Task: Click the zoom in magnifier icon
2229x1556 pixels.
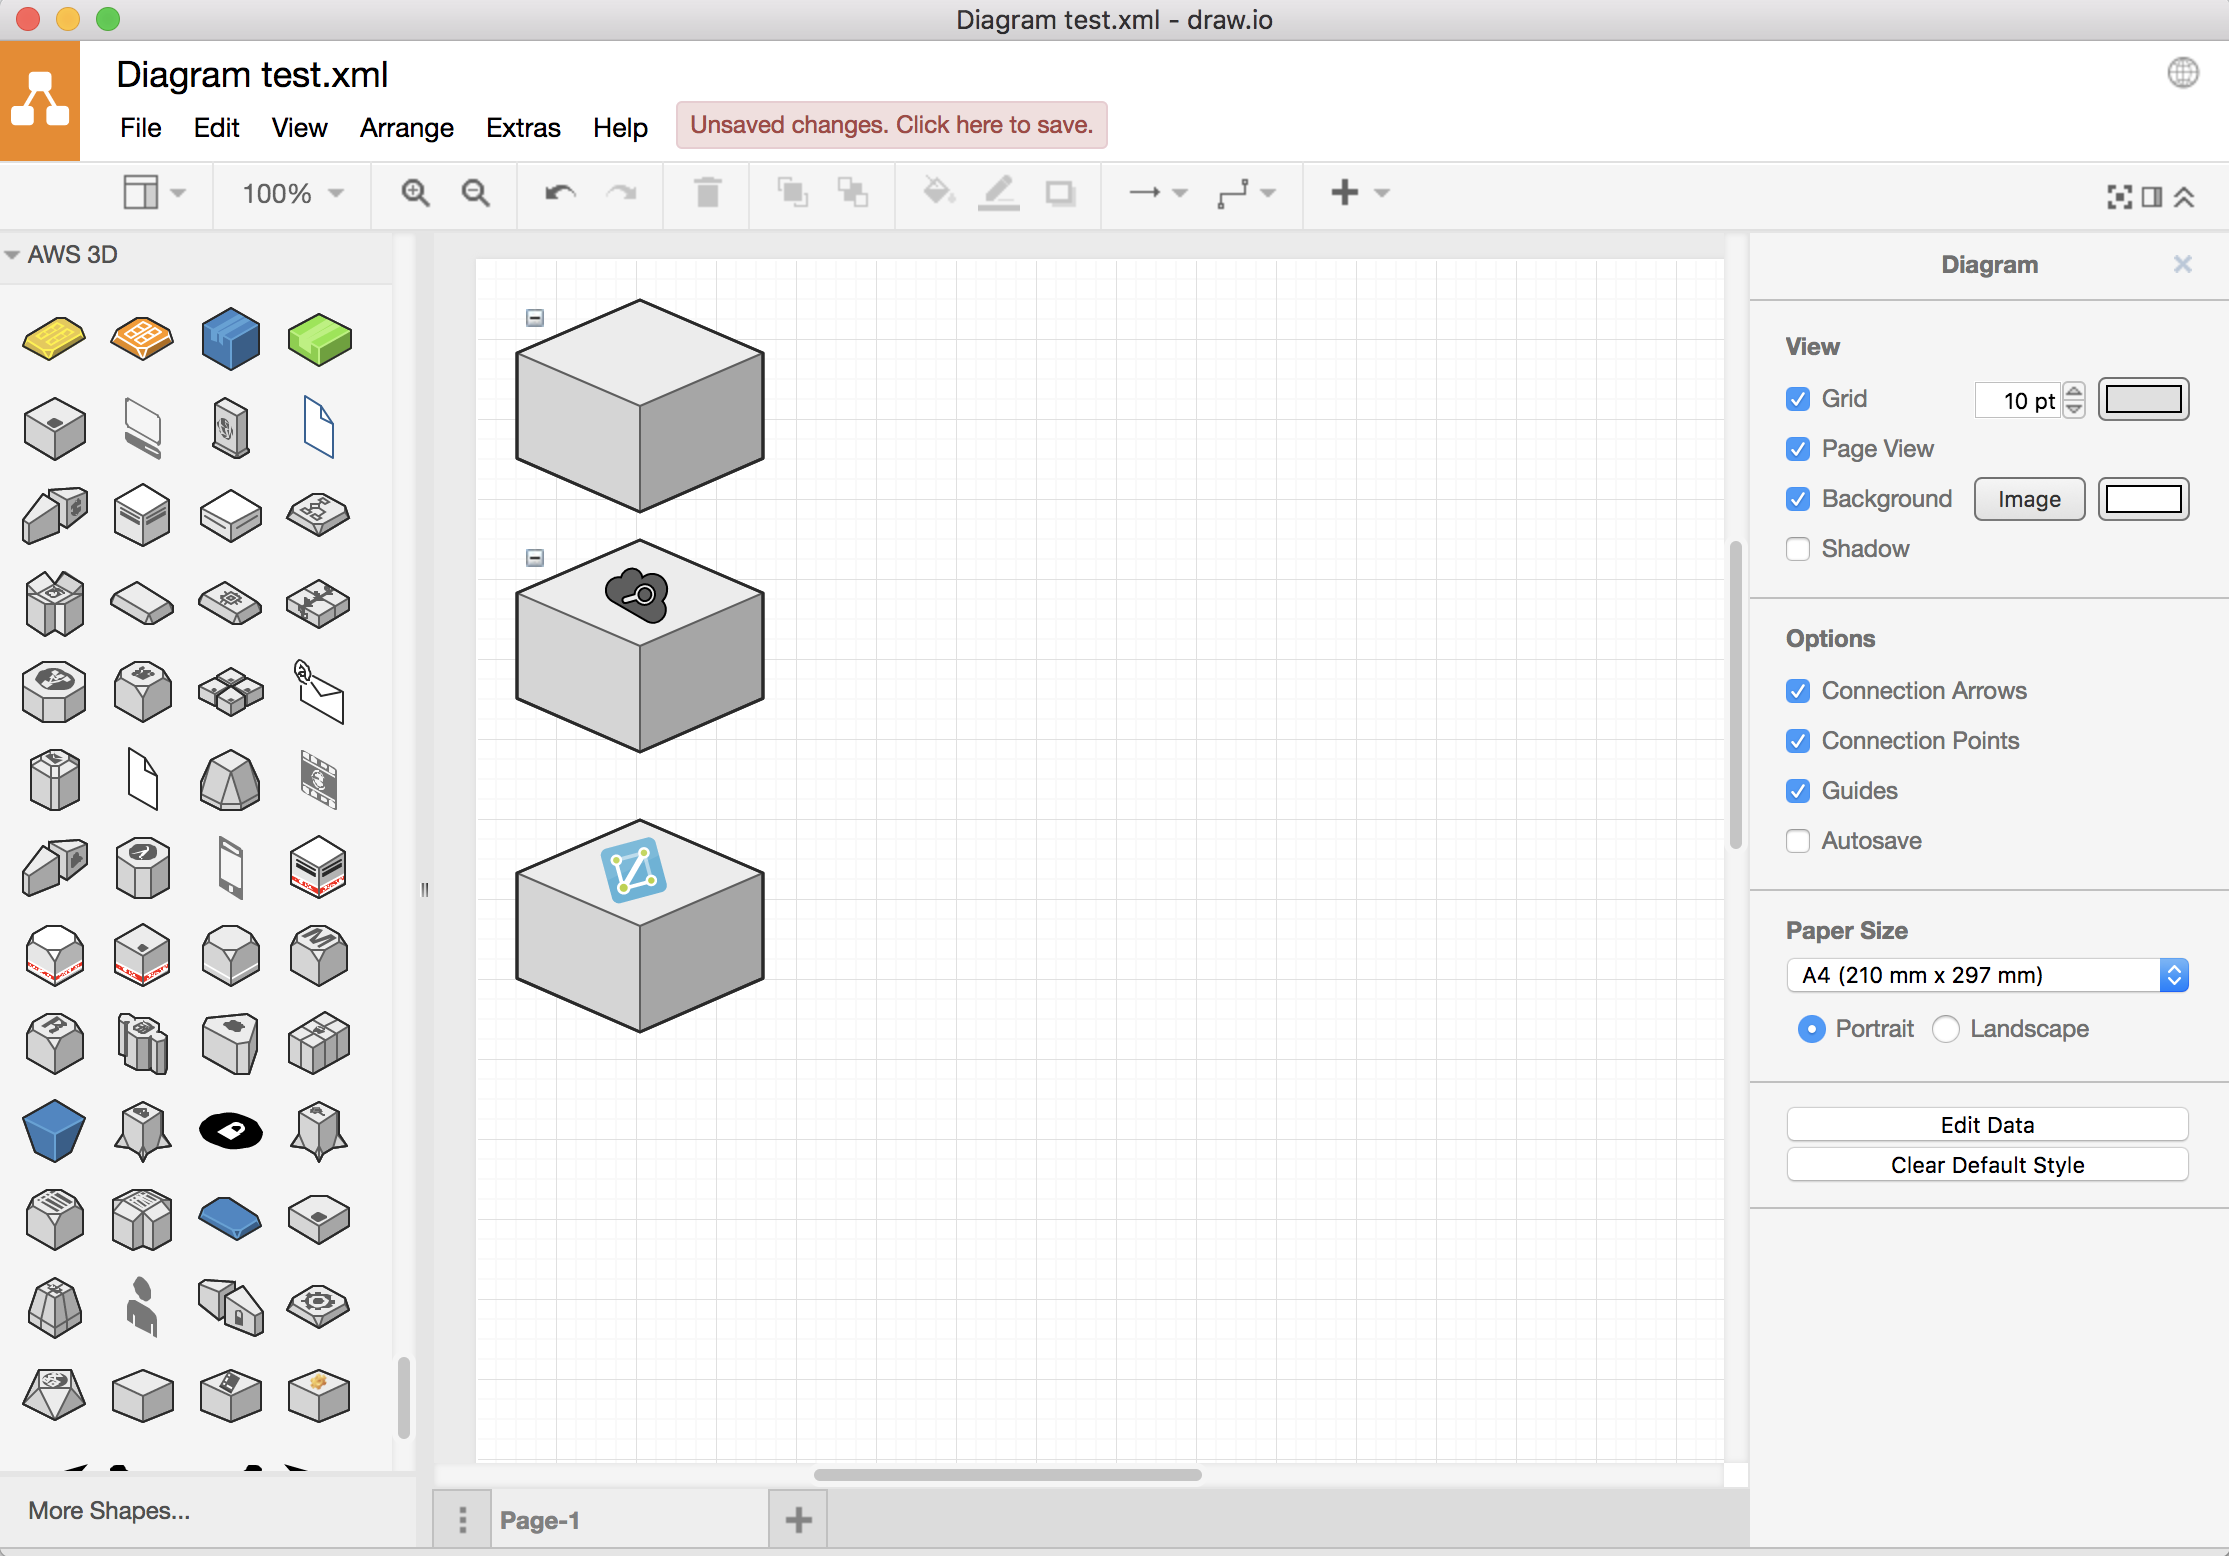Action: pyautogui.click(x=415, y=193)
